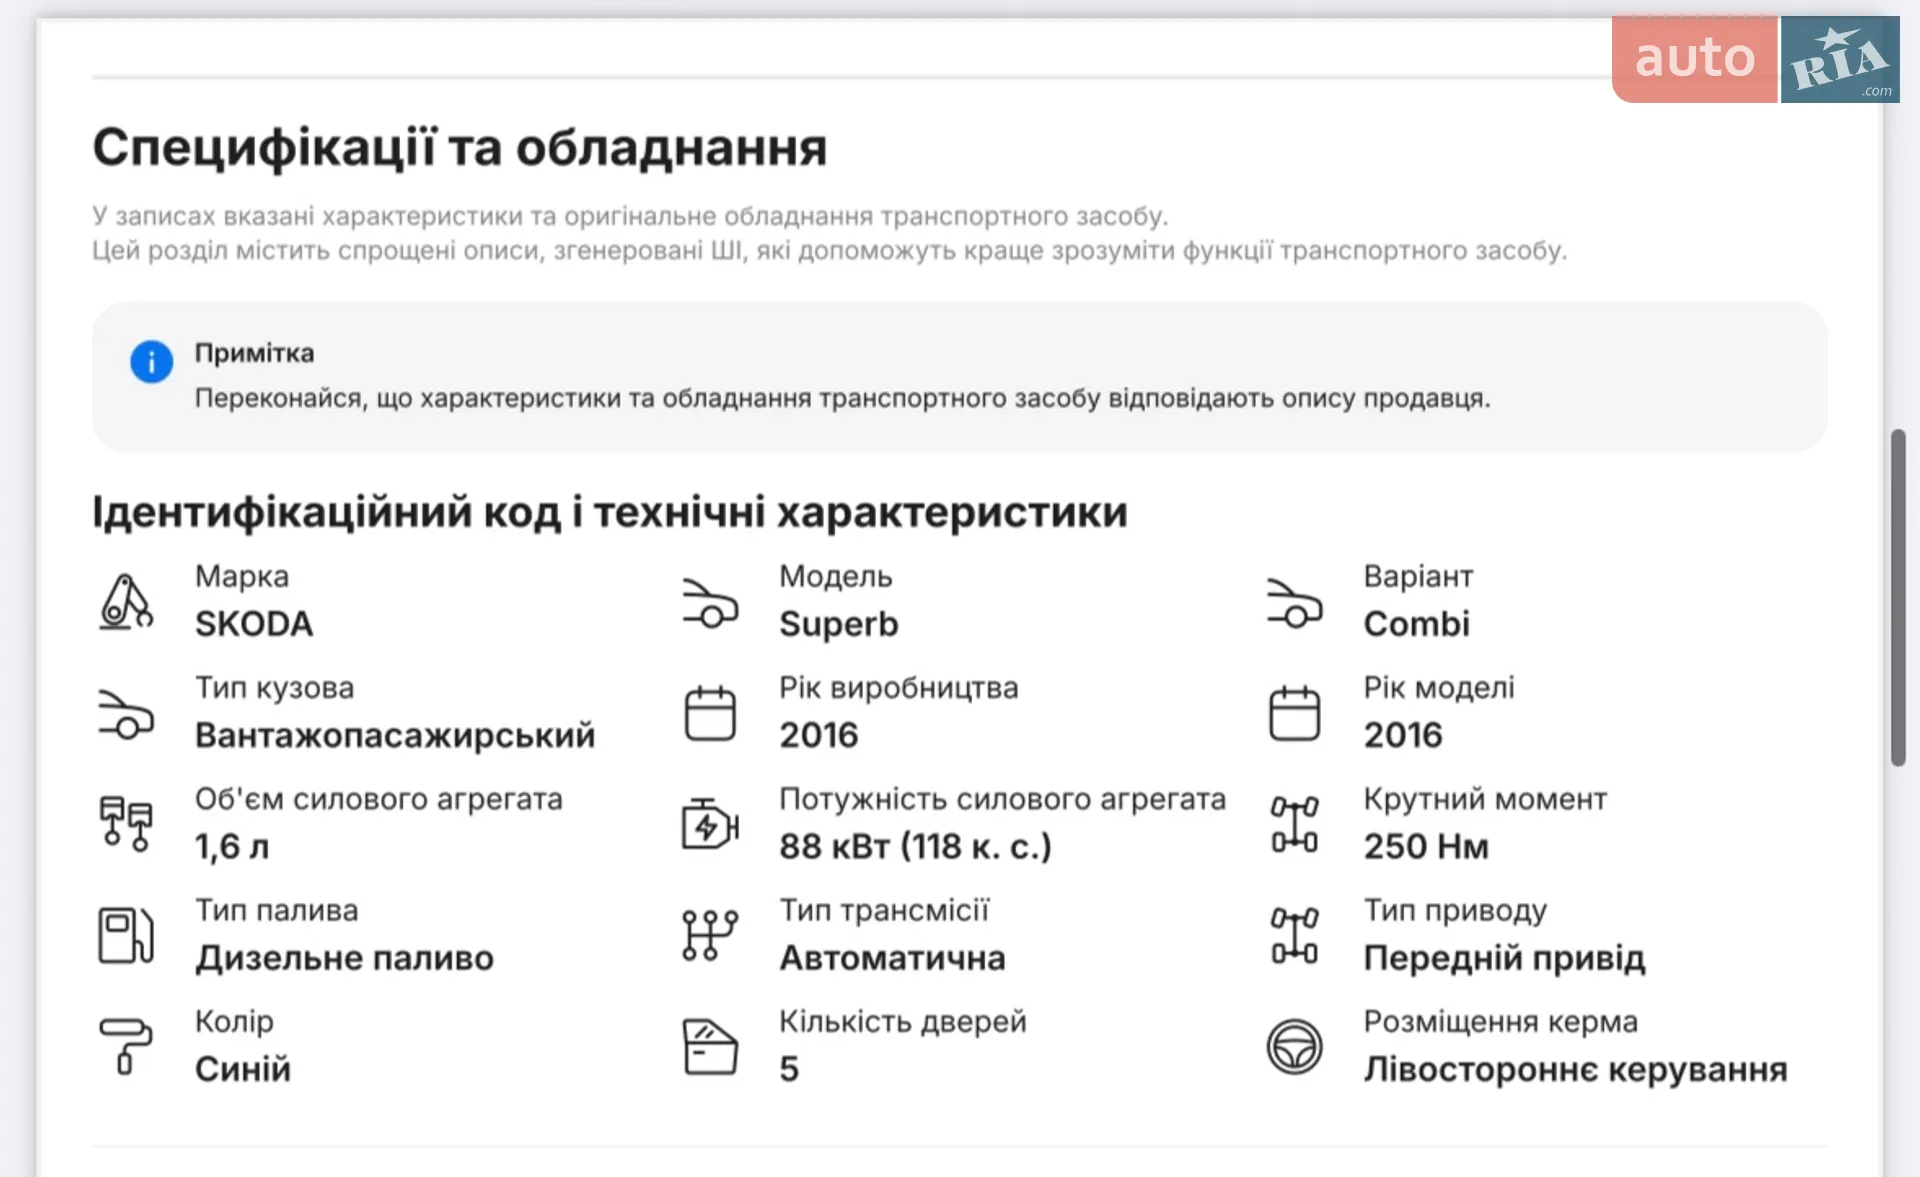Click the Рік моделі label
This screenshot has height=1177, width=1920.
pos(1440,689)
